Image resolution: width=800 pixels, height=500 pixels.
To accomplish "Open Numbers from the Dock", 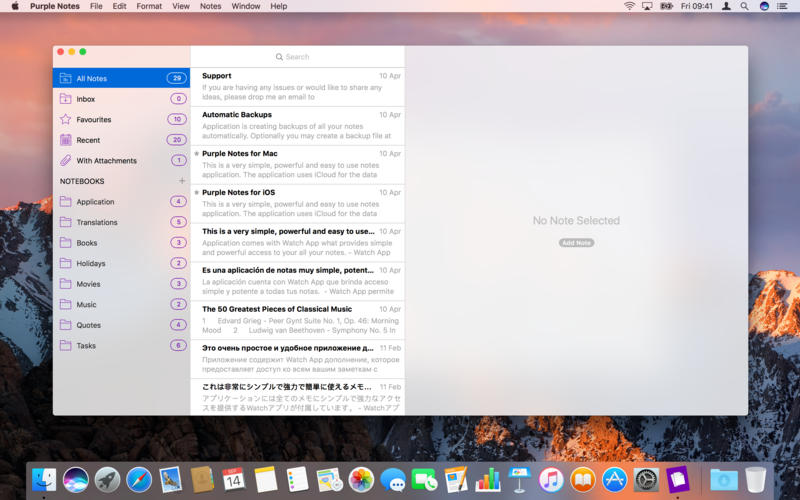I will tap(488, 480).
